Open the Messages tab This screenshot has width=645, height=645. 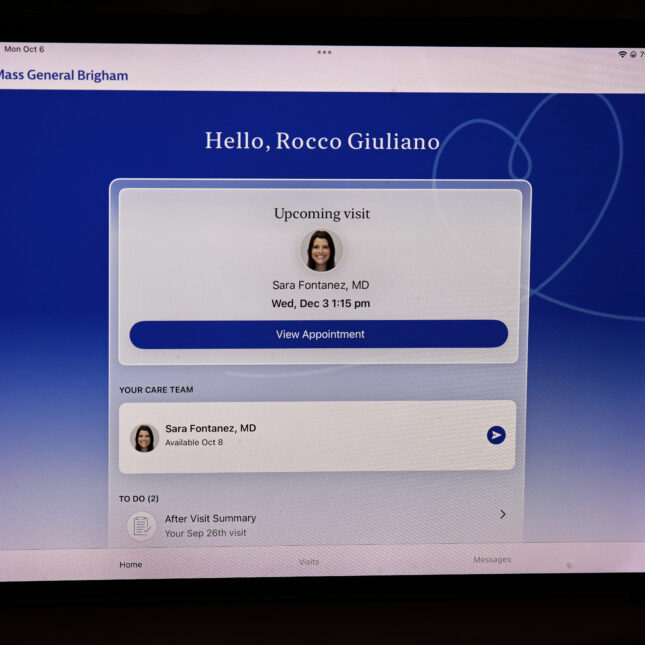pyautogui.click(x=492, y=560)
